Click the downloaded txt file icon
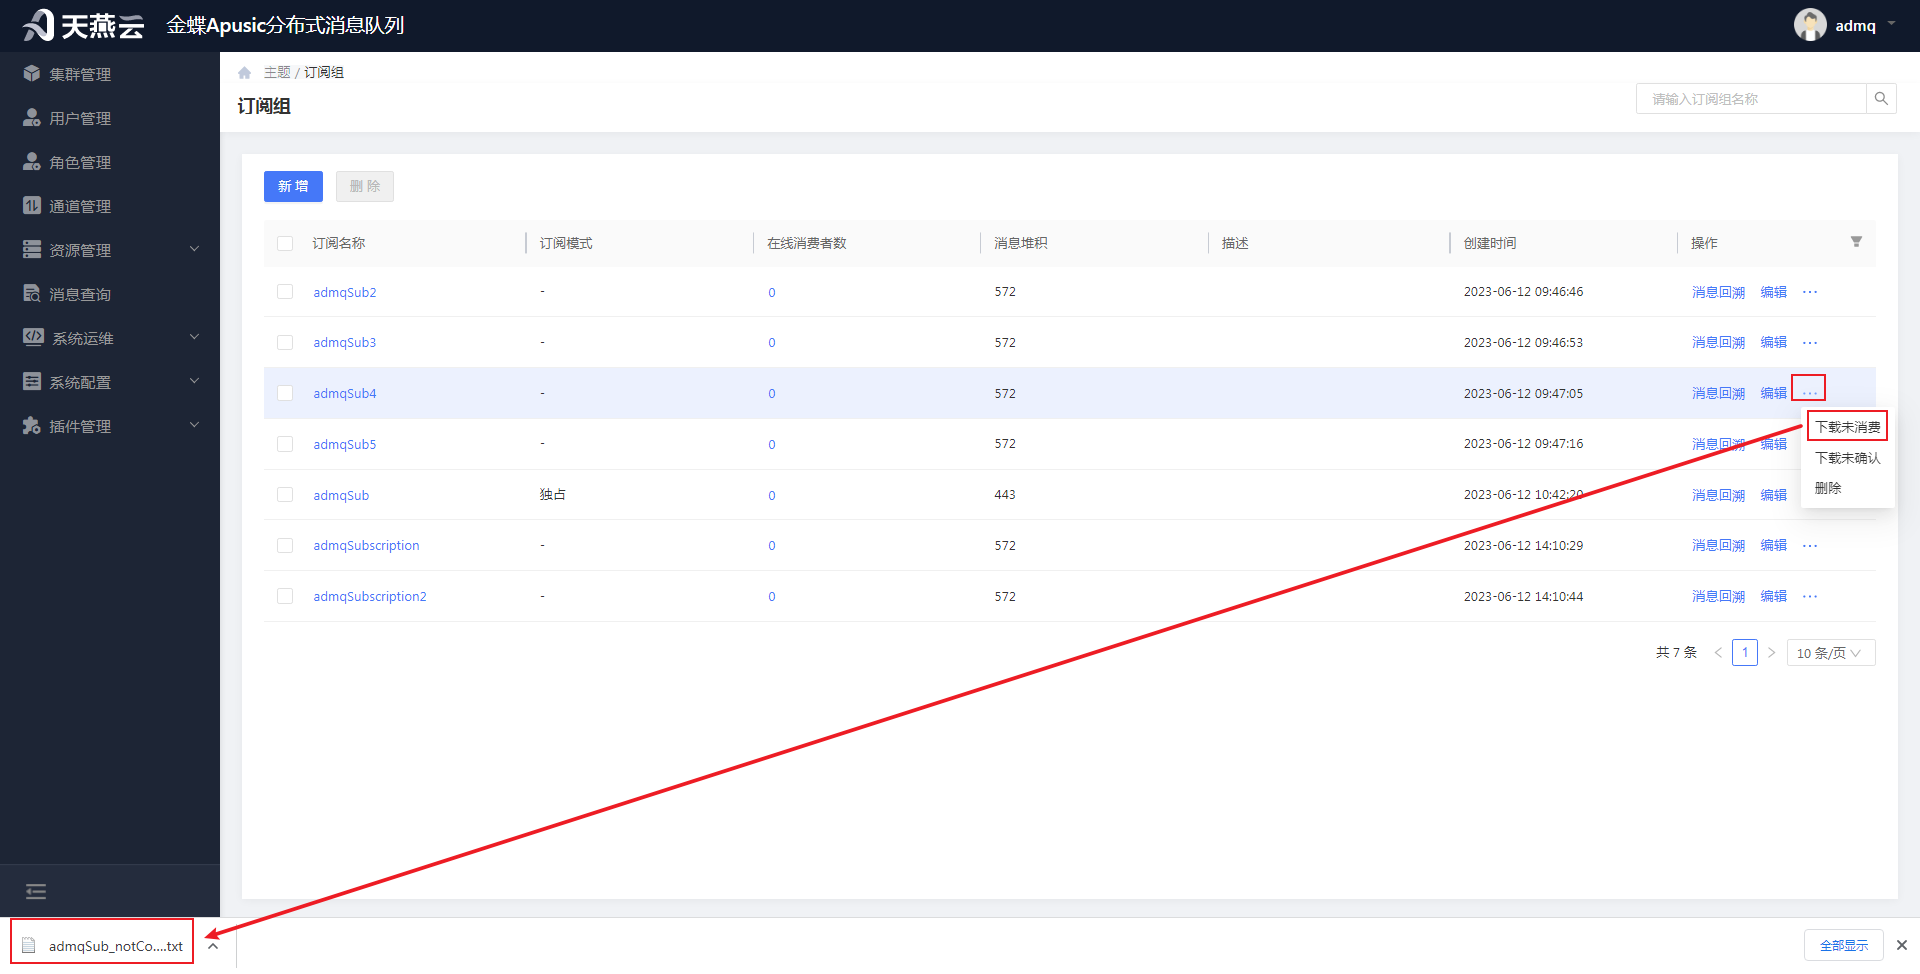The image size is (1920, 974). [29, 946]
